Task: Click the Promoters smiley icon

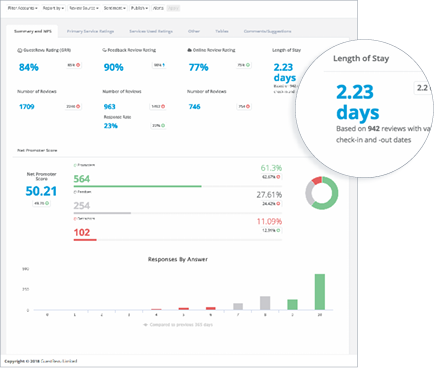Action: click(75, 165)
